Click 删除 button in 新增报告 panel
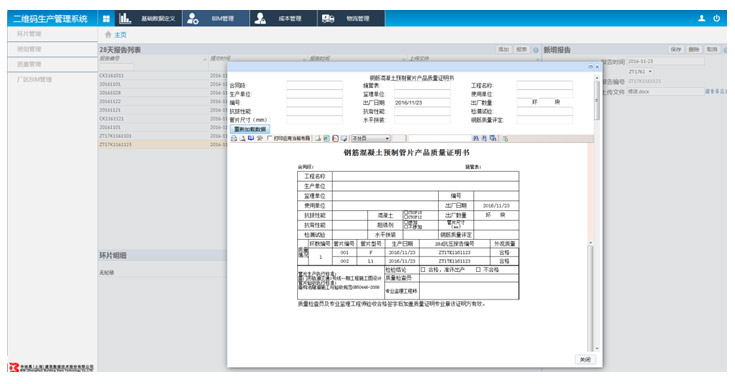Screen dimensions: 735x384 tap(694, 50)
